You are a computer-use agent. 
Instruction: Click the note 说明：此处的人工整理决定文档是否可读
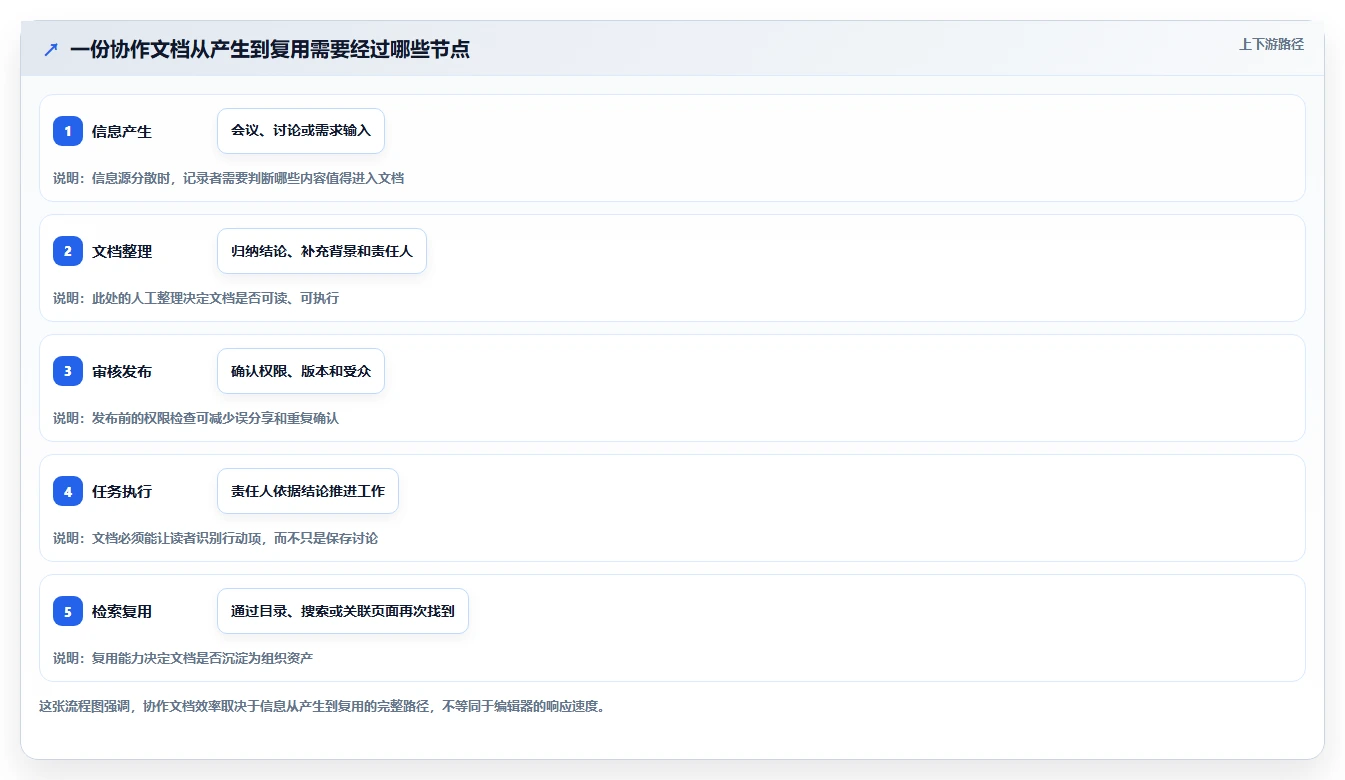196,298
